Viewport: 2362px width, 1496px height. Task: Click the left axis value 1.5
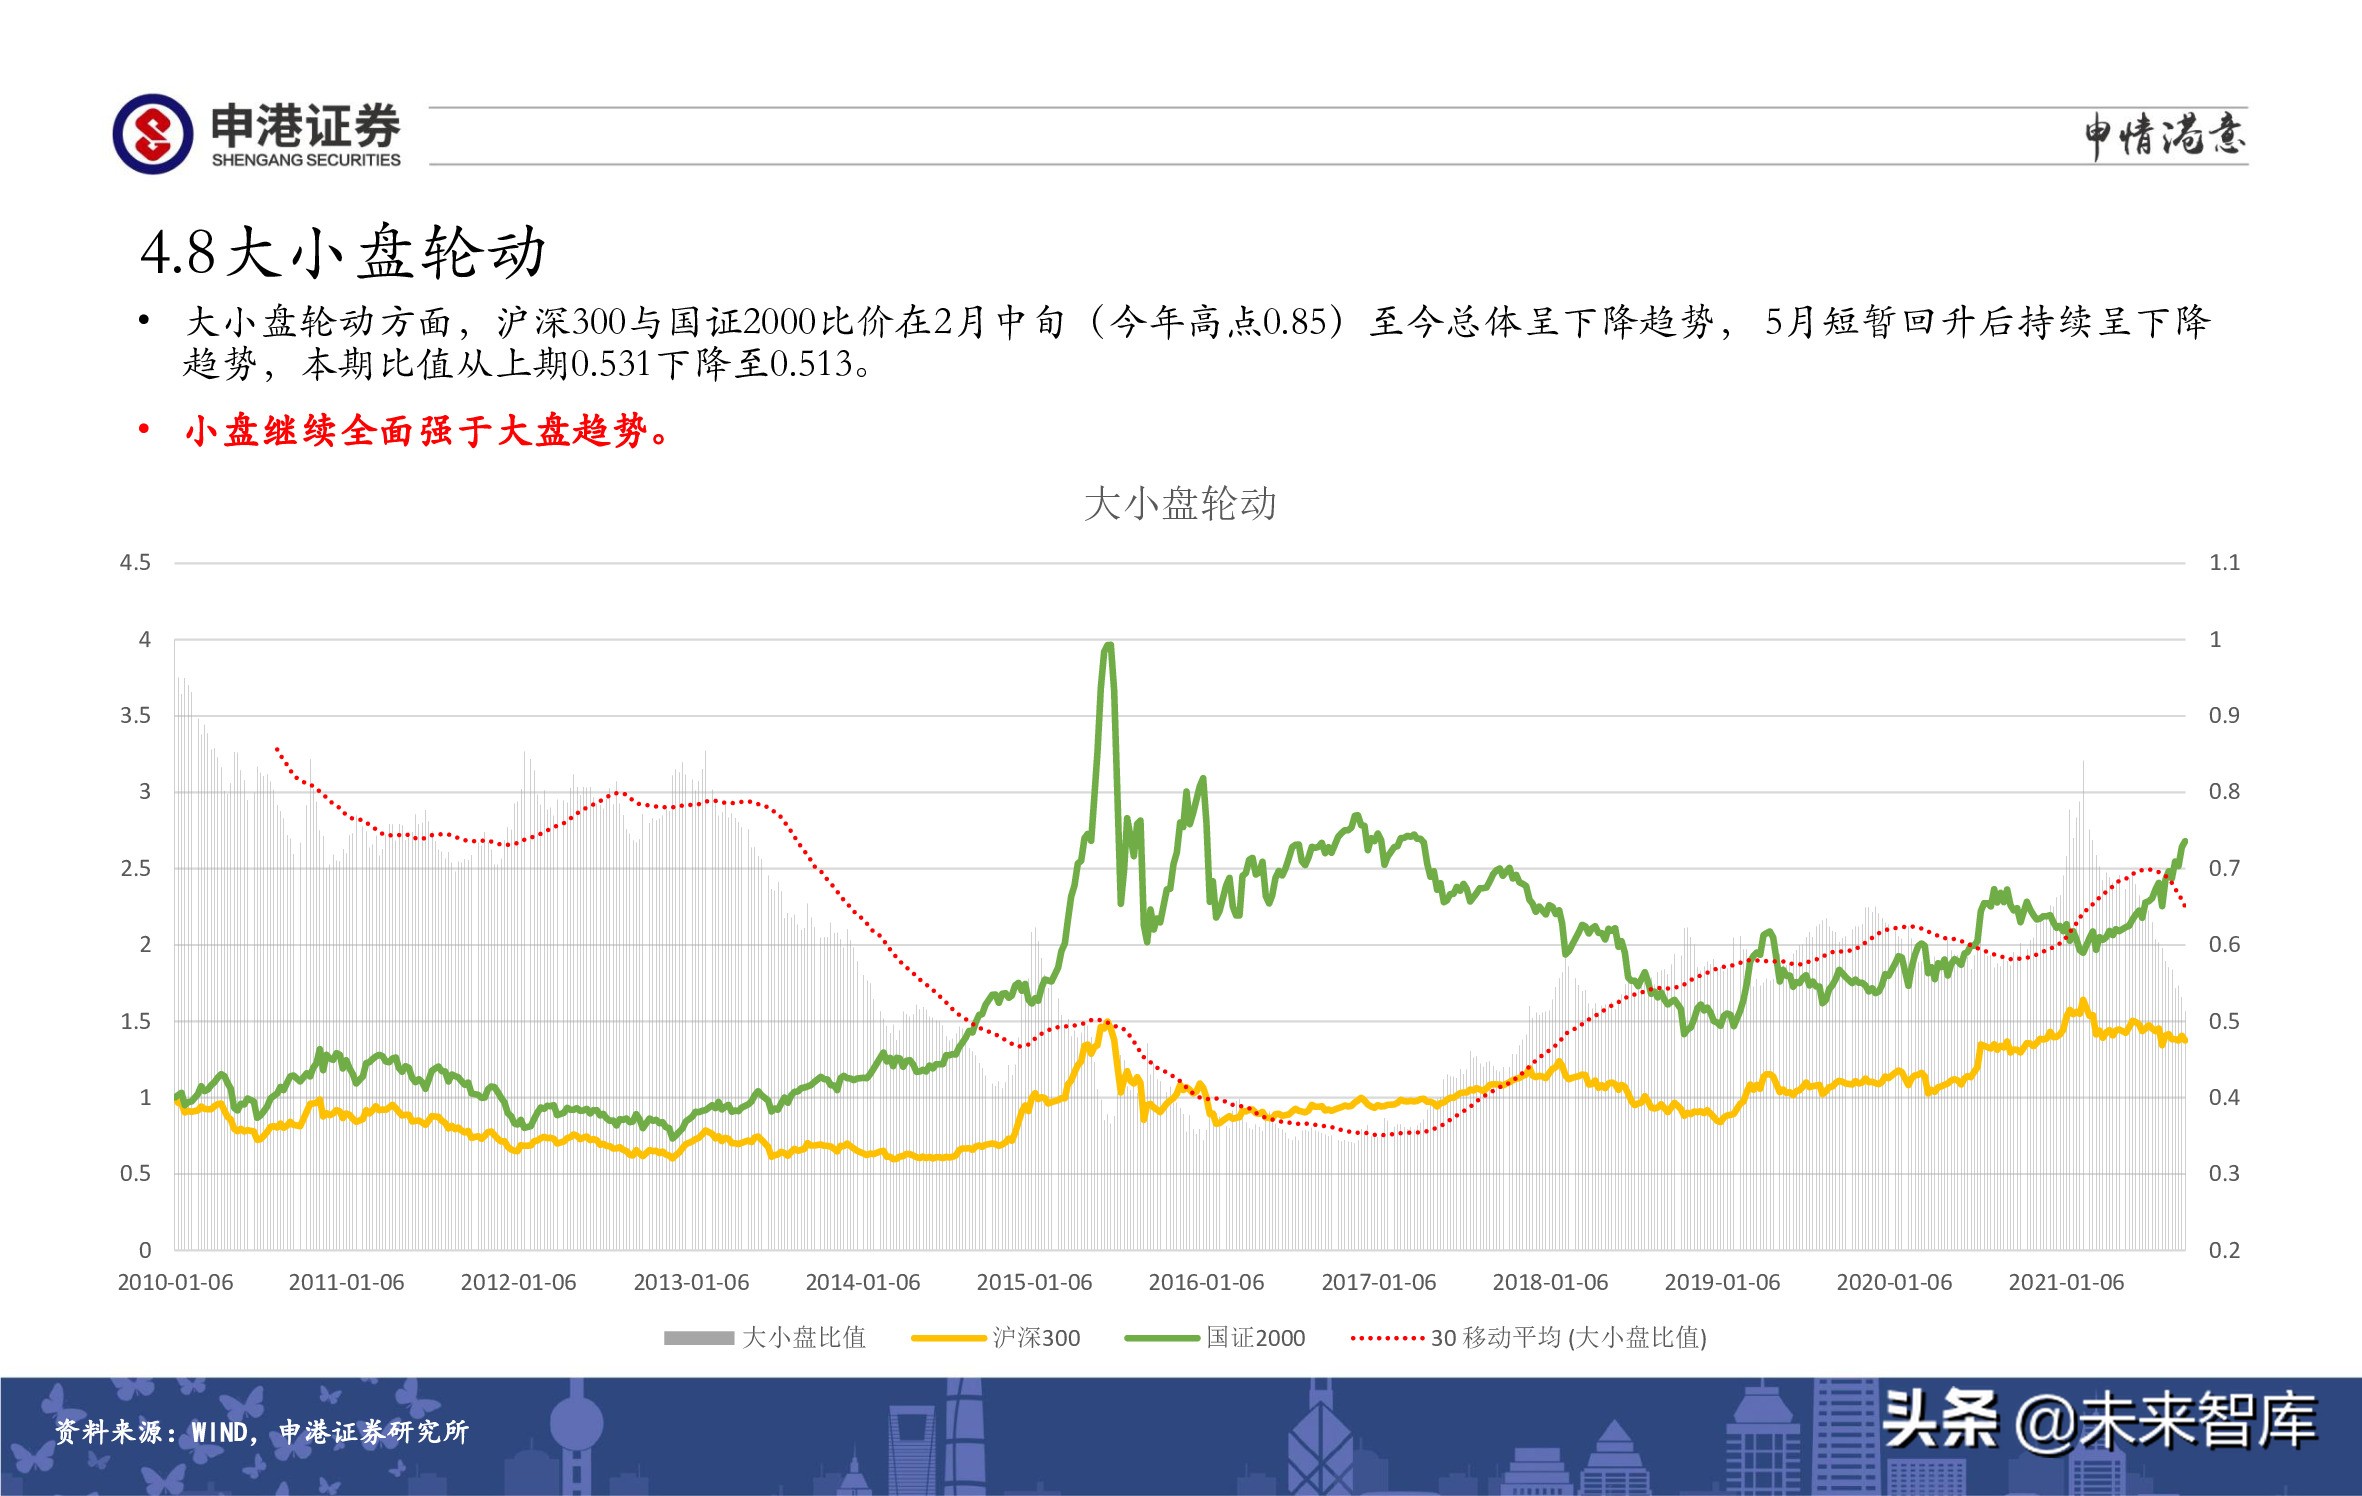[x=135, y=1021]
